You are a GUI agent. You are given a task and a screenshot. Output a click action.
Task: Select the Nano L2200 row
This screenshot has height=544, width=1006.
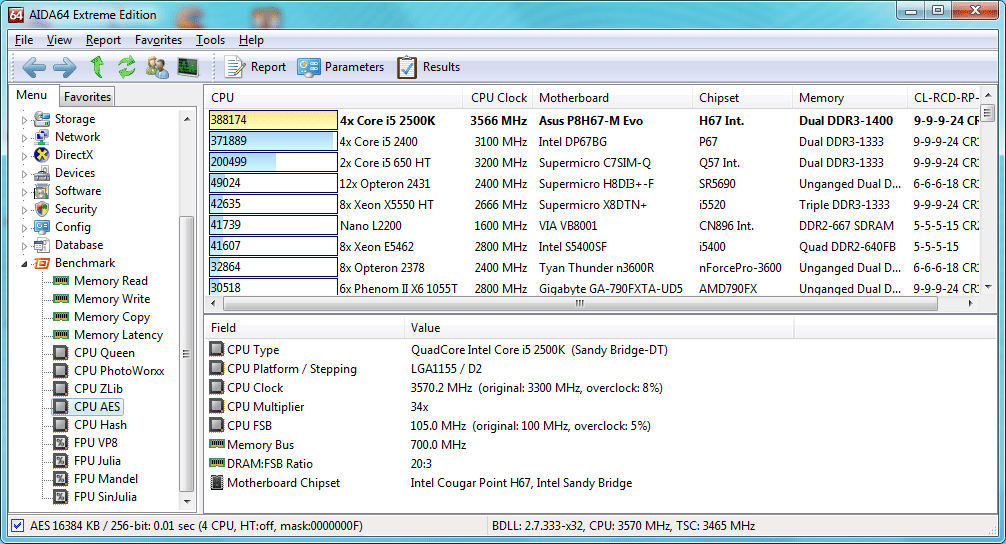pos(593,226)
